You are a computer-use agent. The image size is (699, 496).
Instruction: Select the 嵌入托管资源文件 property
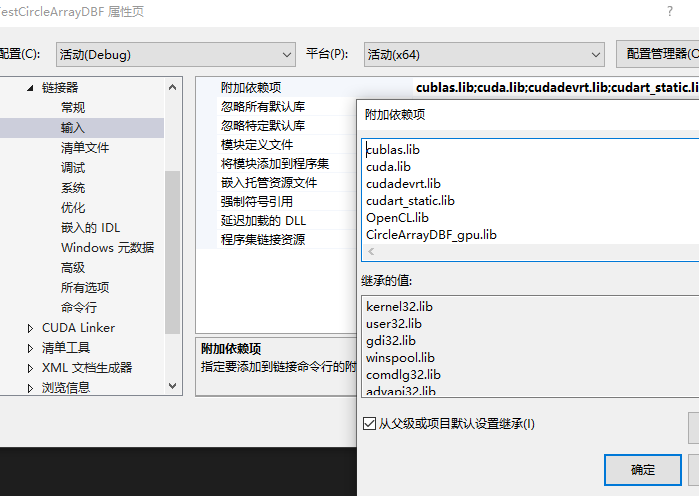pos(269,183)
